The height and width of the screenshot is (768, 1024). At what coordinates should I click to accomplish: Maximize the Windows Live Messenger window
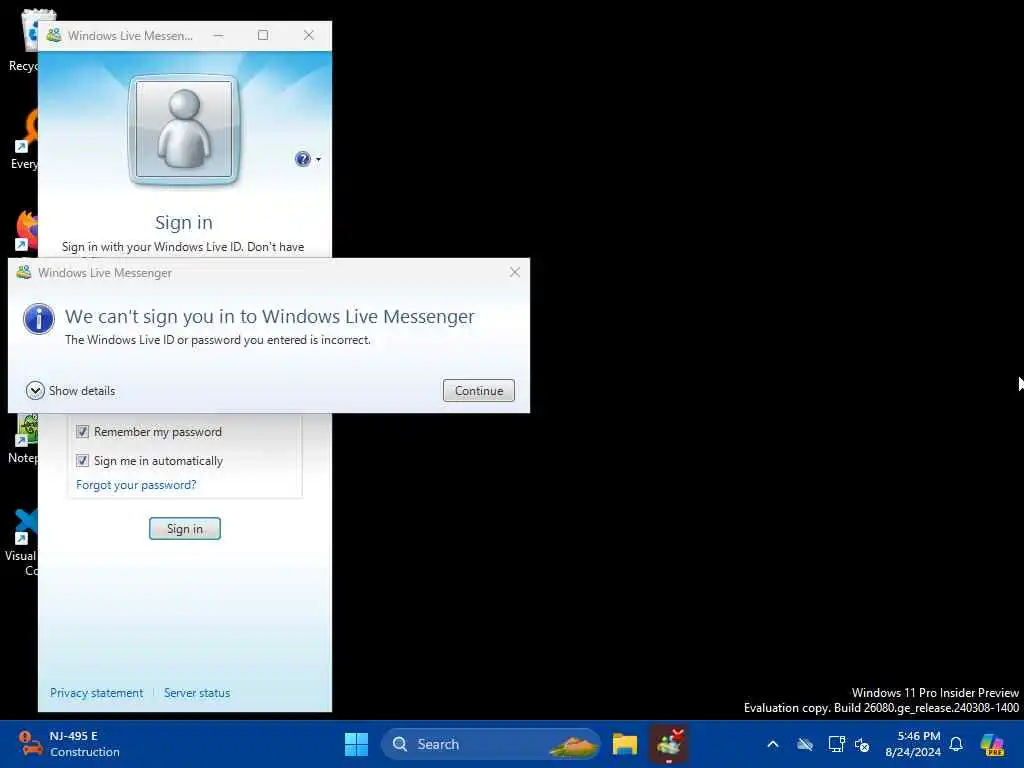pyautogui.click(x=263, y=35)
